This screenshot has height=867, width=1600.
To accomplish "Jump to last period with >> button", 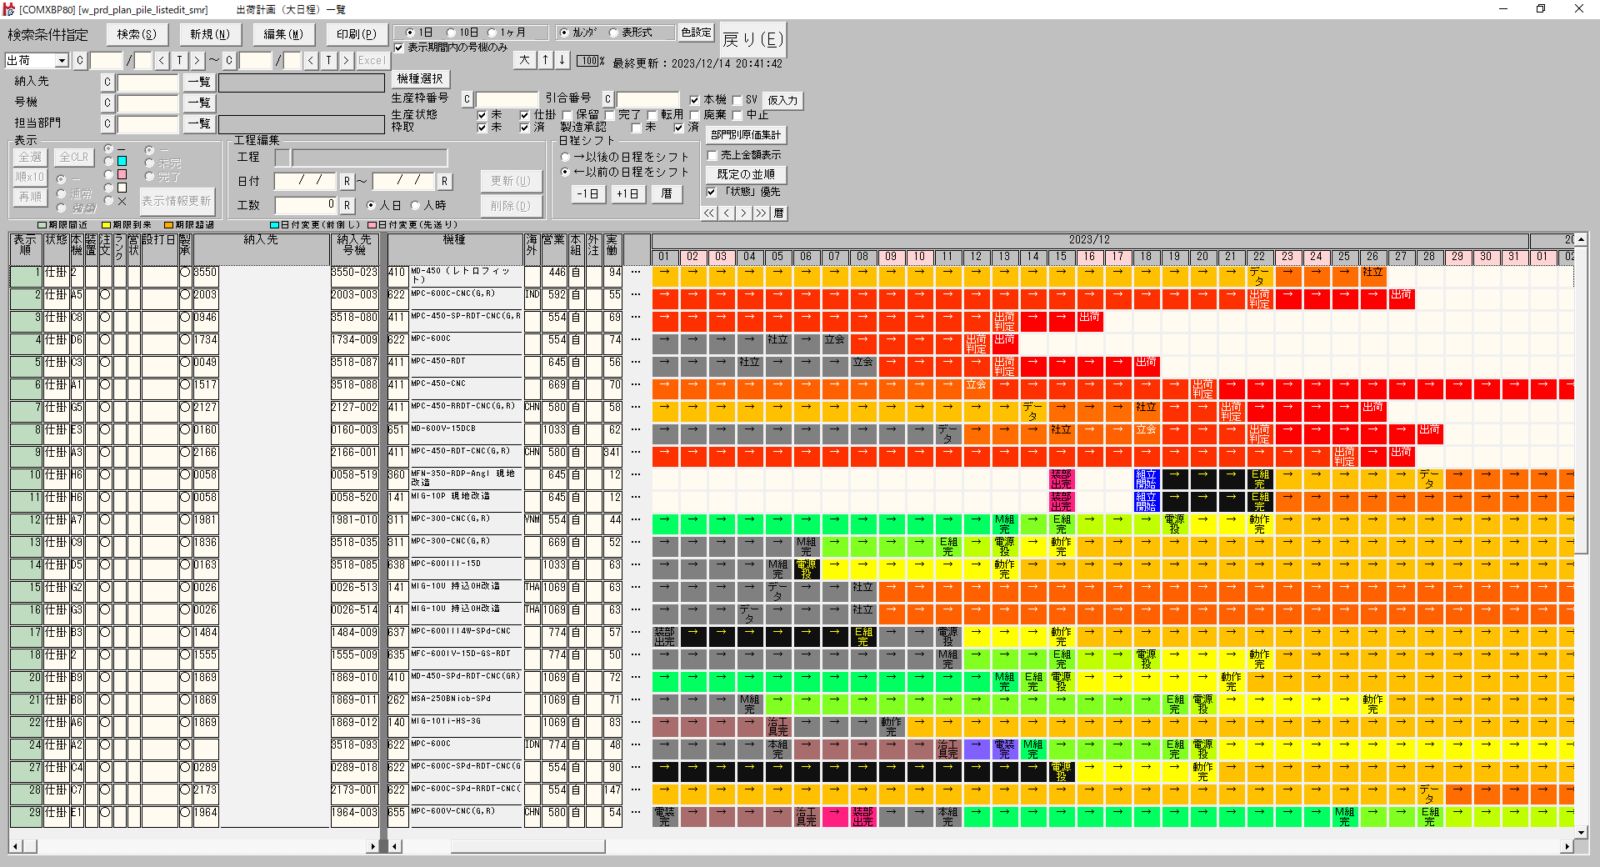I will tap(761, 213).
